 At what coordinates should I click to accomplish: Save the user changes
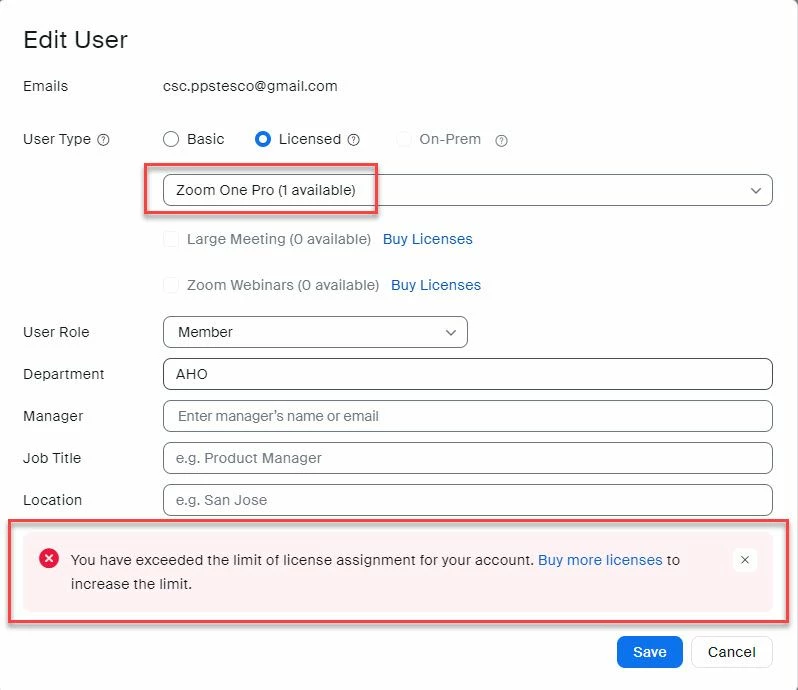[649, 652]
